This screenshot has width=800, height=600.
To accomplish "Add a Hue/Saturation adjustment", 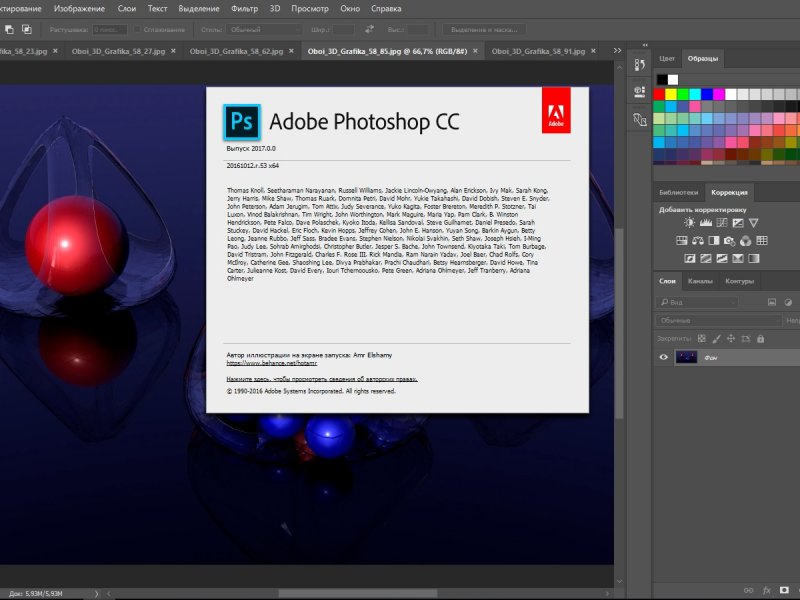I will point(682,241).
